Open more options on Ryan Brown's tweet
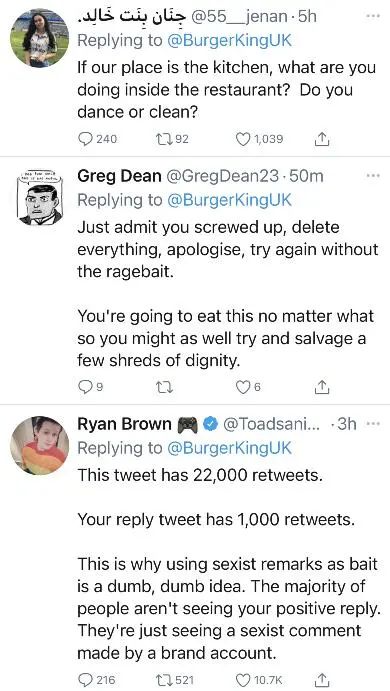Screen dimensions: 390x691 pos(373,424)
